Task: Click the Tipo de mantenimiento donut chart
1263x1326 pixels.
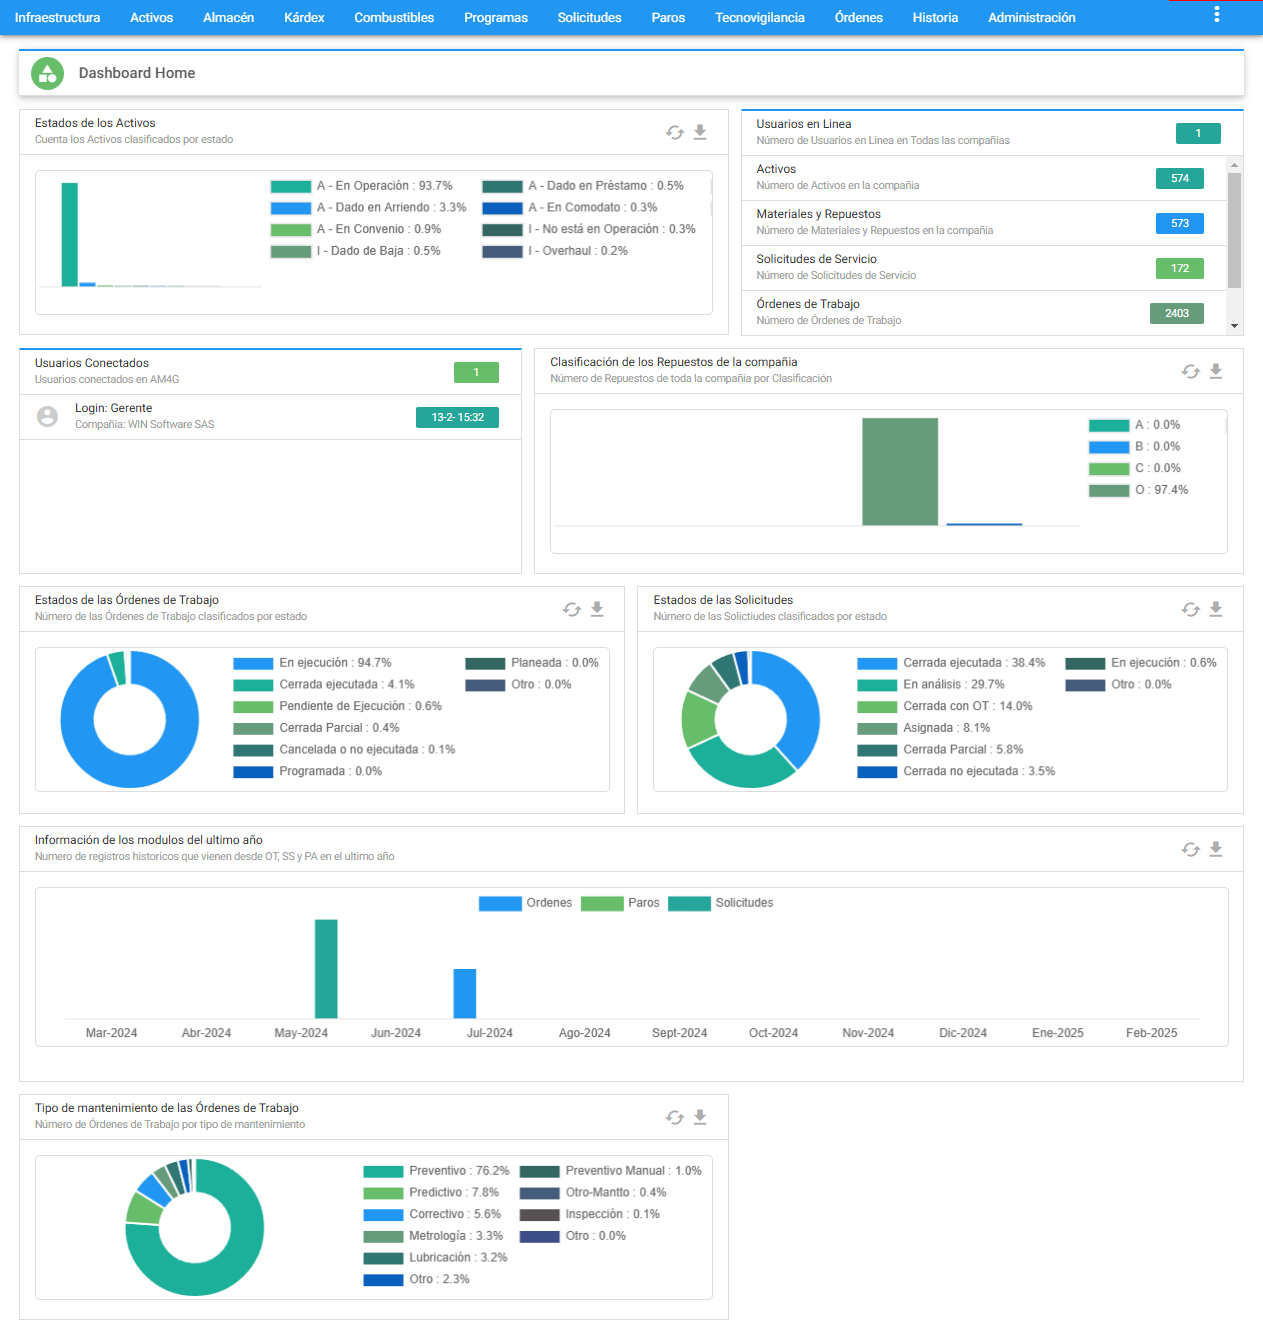Action: click(x=195, y=1227)
